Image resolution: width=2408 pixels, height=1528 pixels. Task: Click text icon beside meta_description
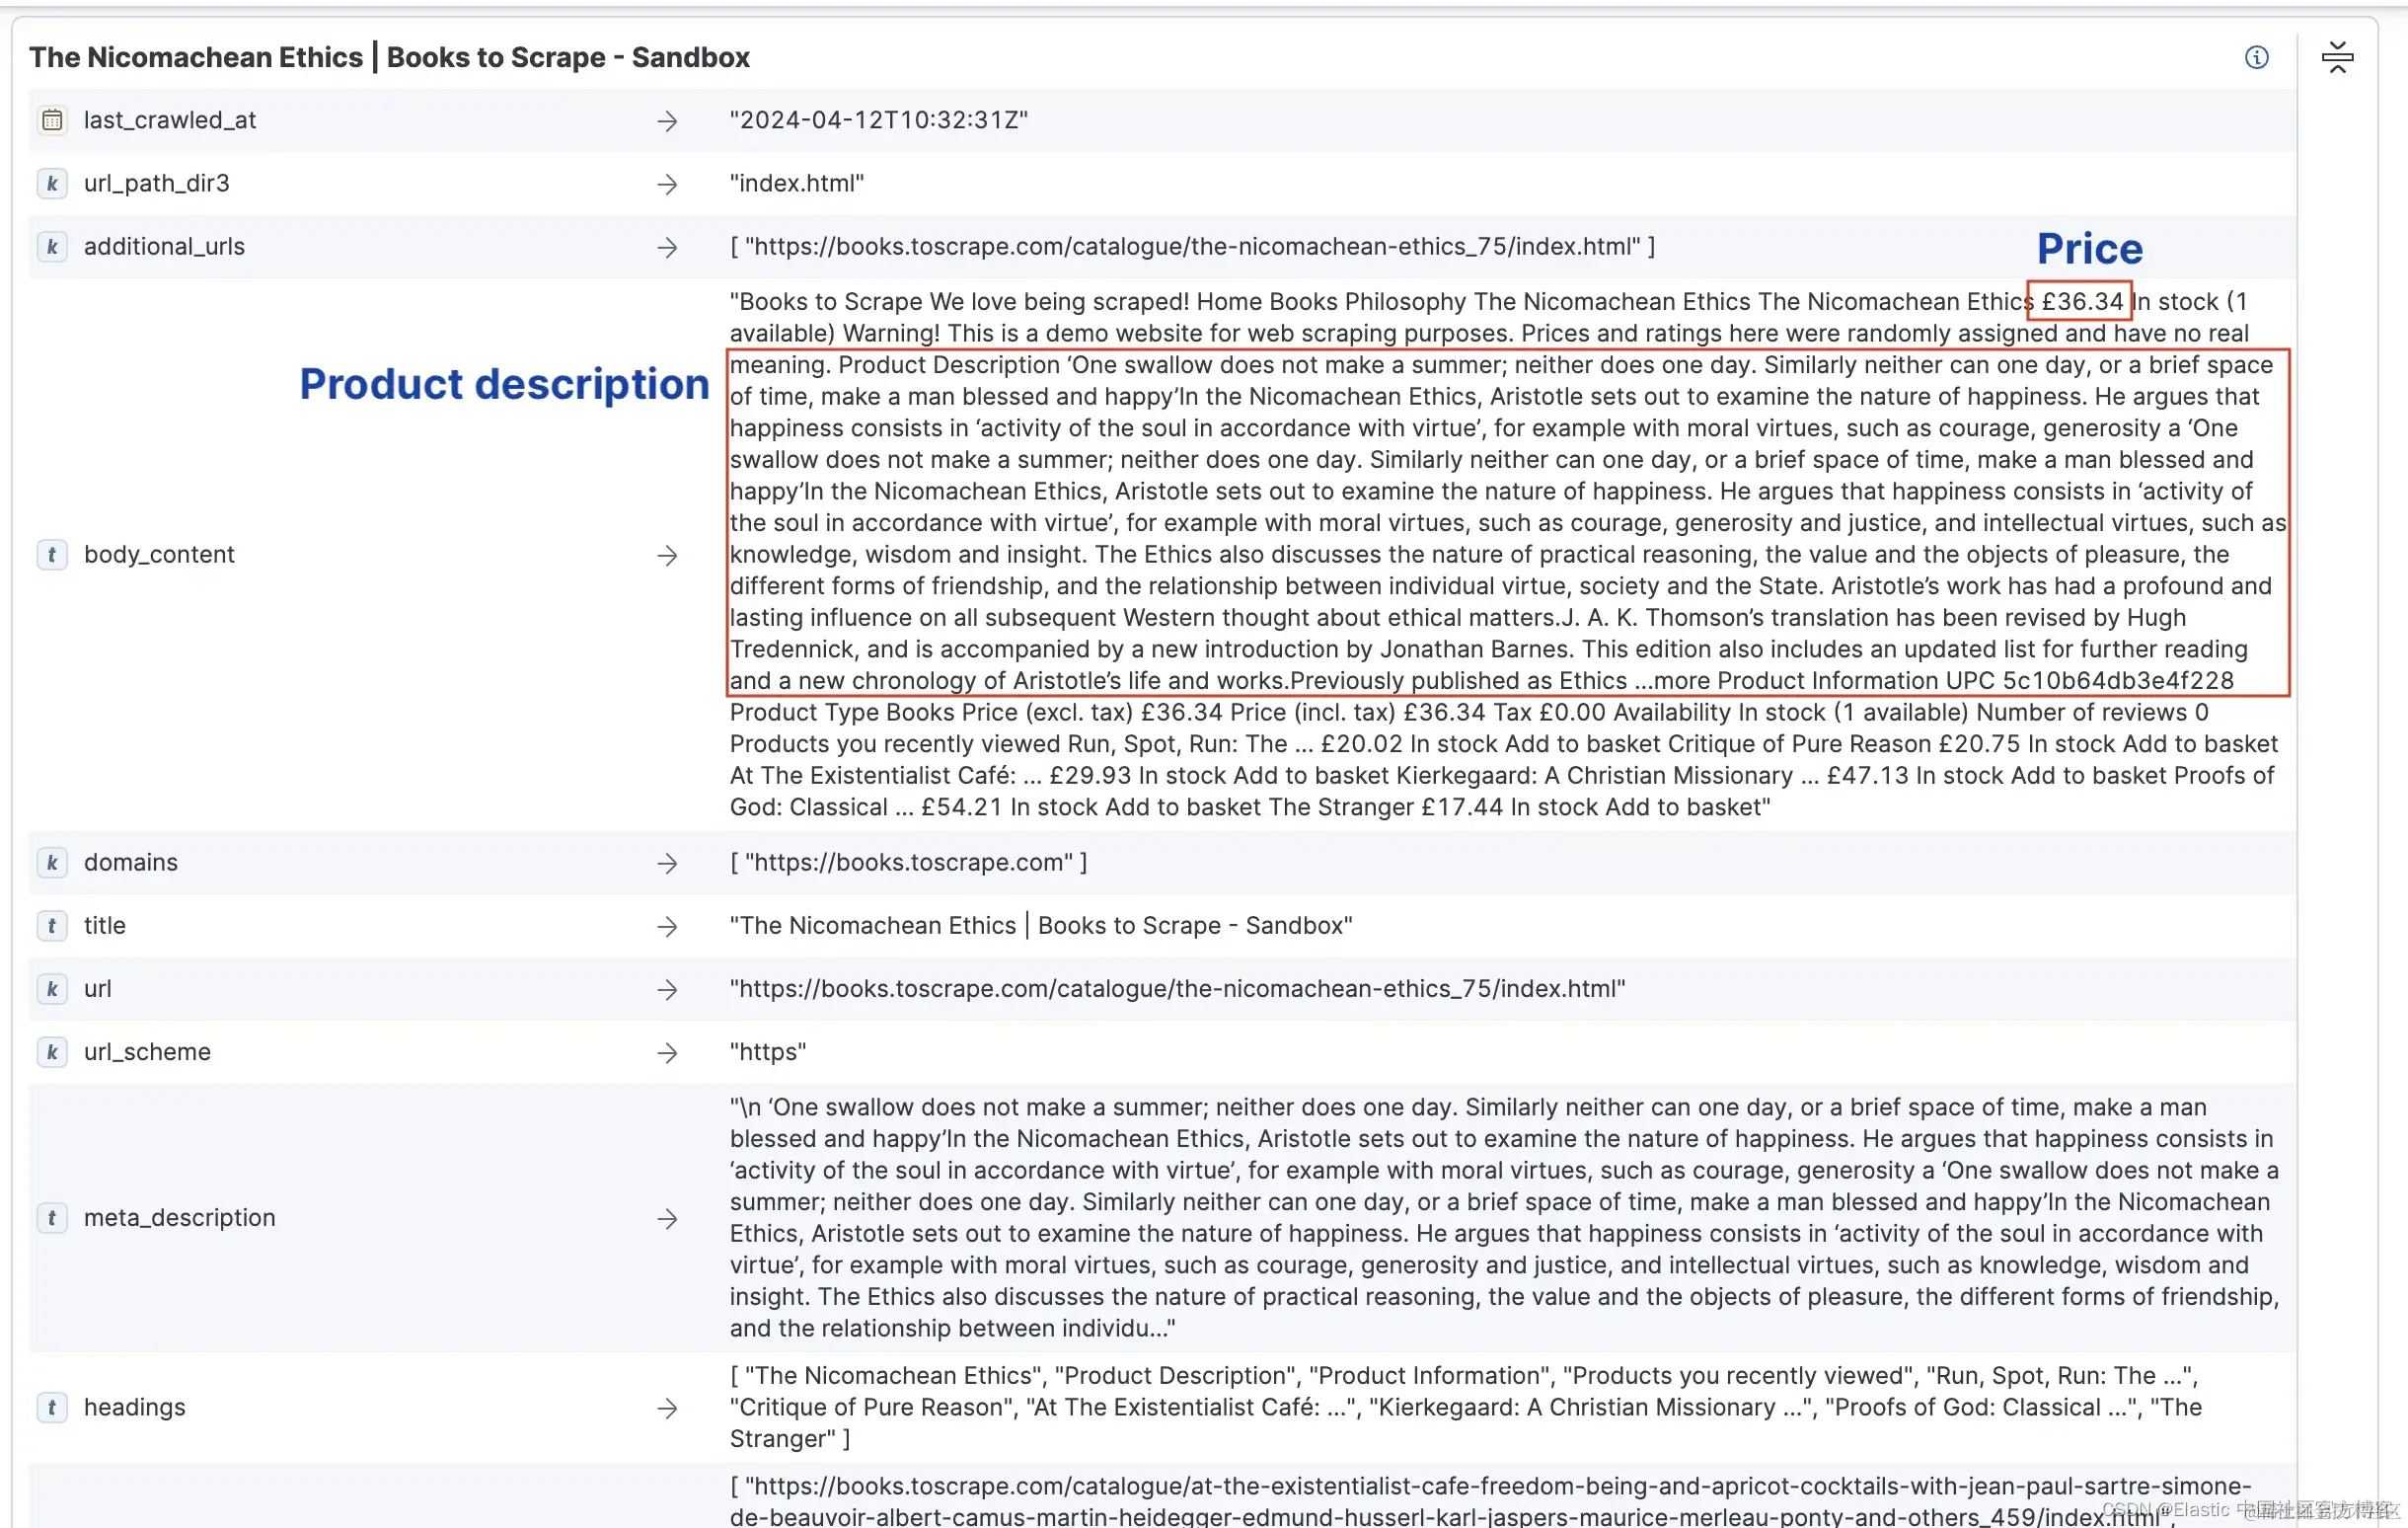52,1218
